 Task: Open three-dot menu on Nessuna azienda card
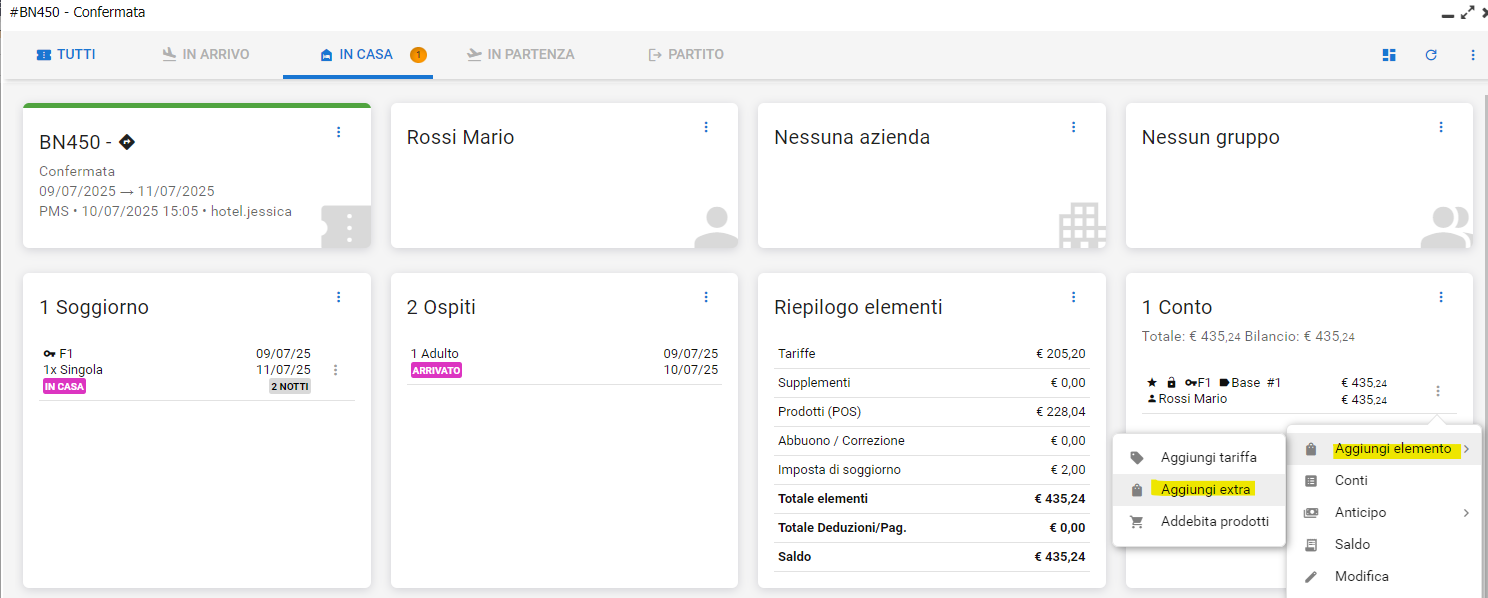[1073, 127]
